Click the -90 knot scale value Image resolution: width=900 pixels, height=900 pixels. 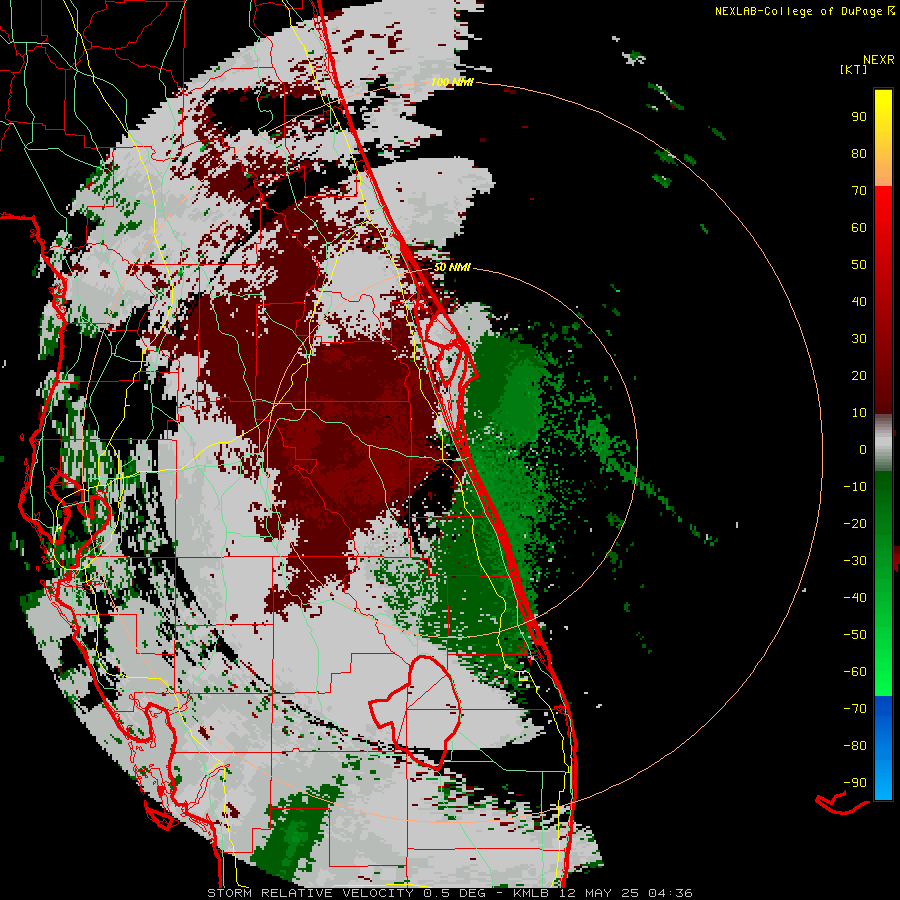pyautogui.click(x=855, y=783)
